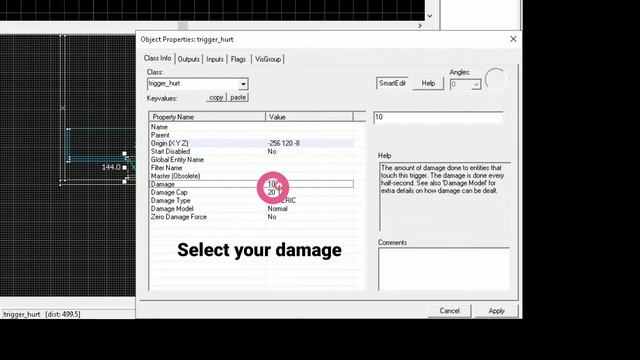Select the Origin (X Y Z) property row
640x360 pixels.
(251, 143)
